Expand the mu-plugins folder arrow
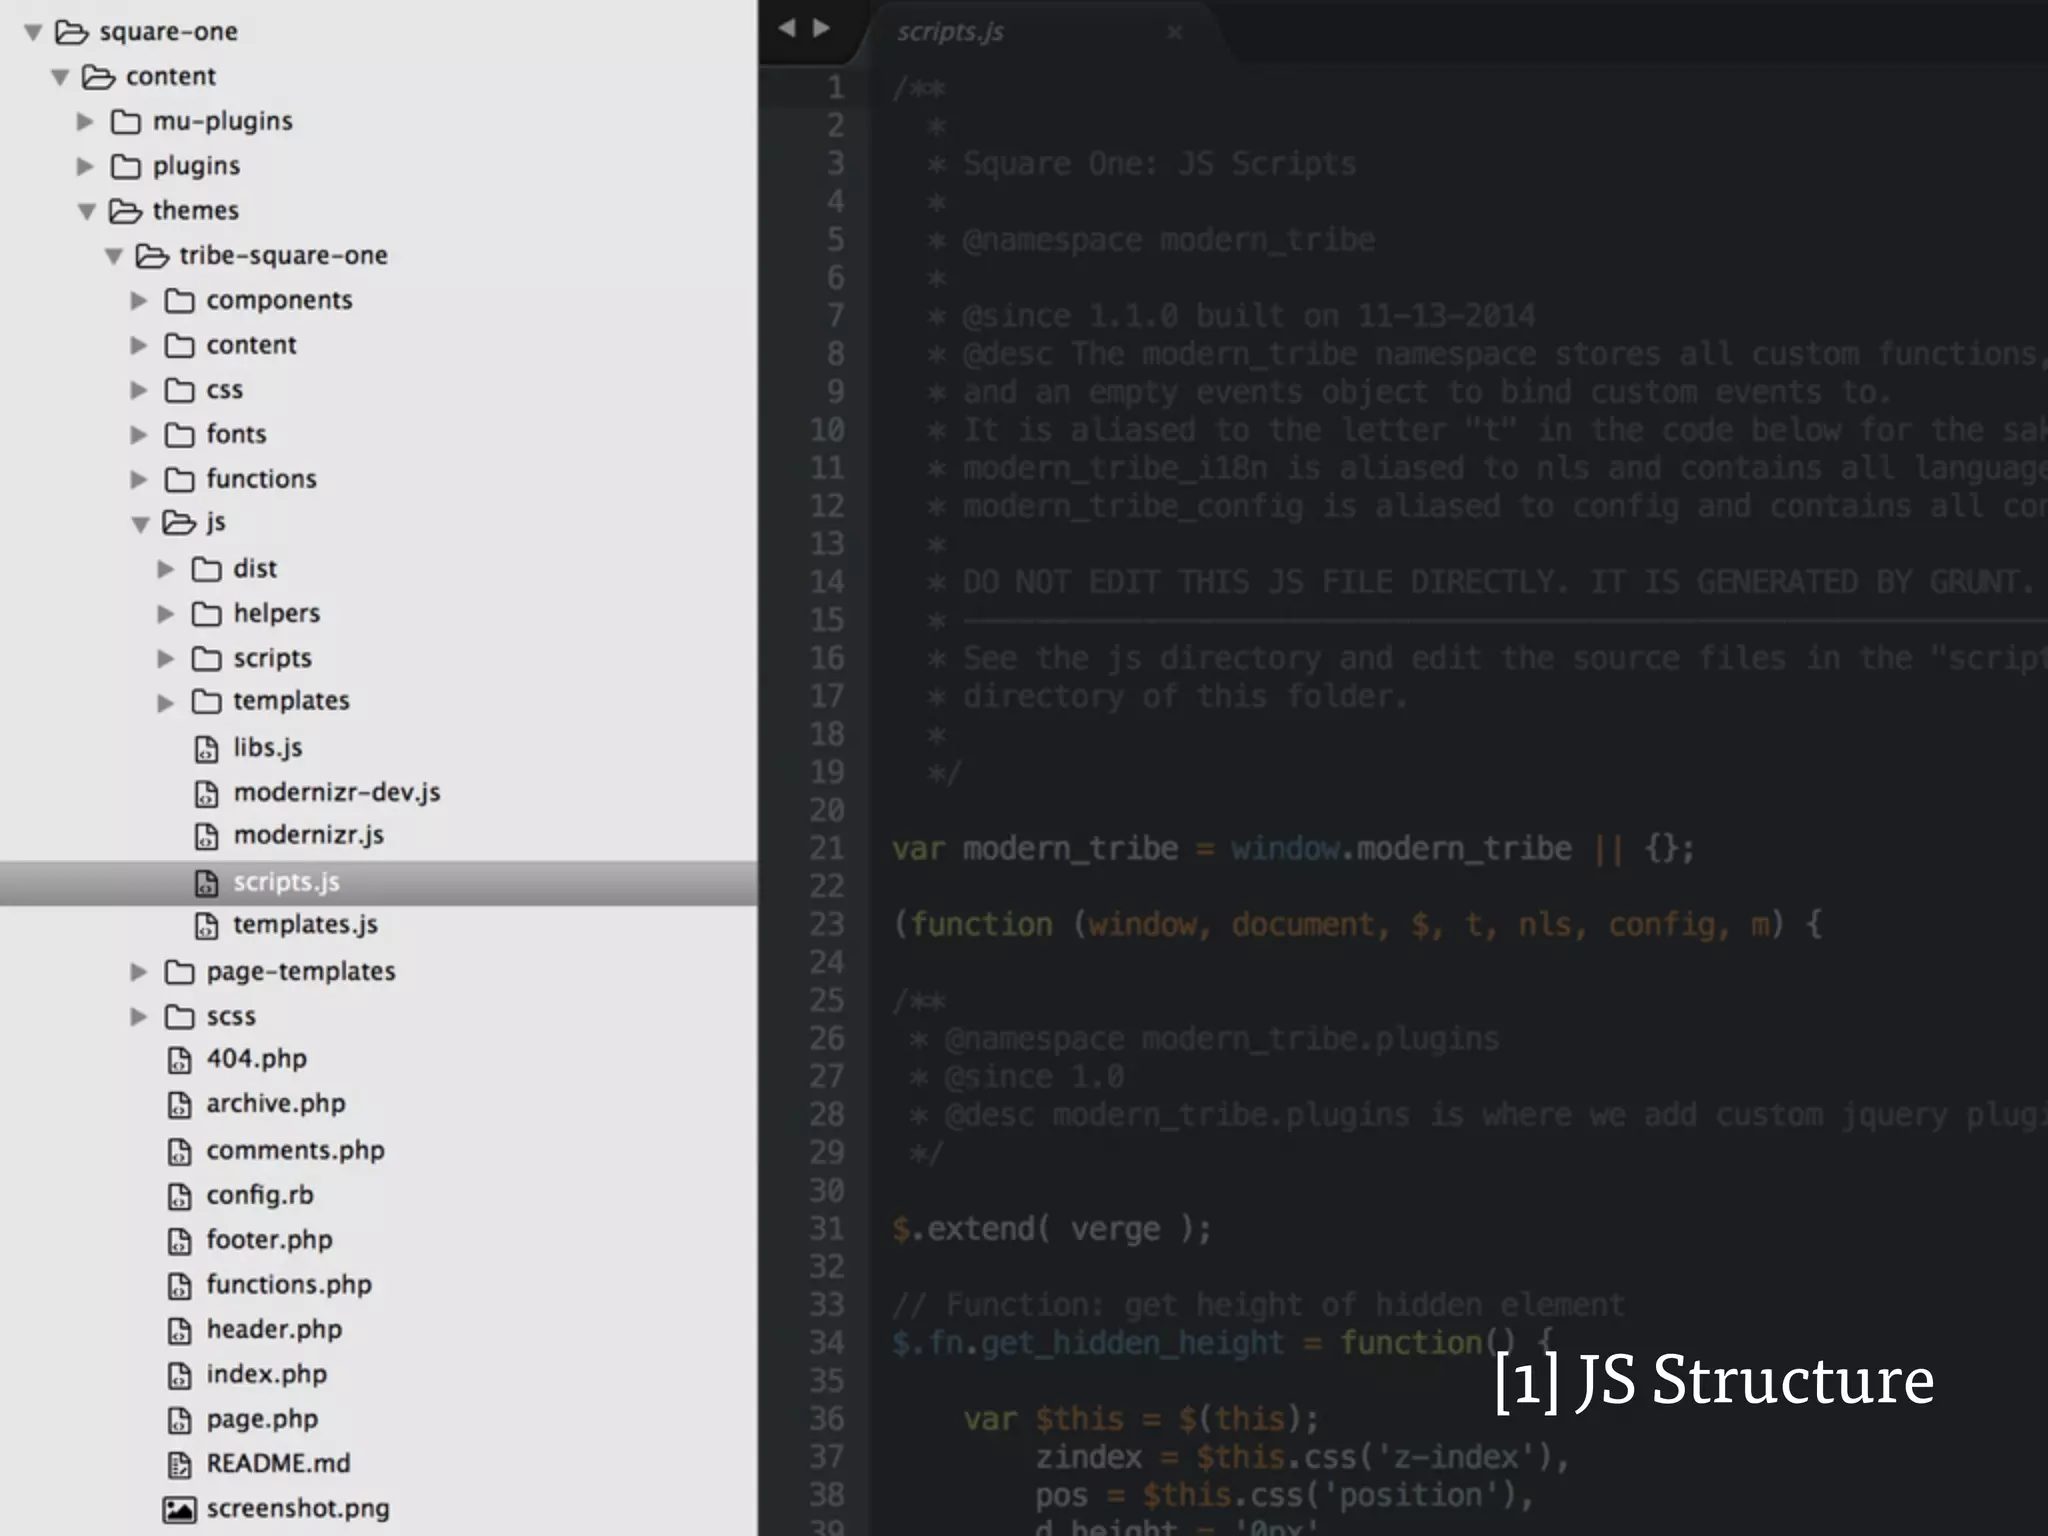The height and width of the screenshot is (1536, 2048). pos(86,122)
